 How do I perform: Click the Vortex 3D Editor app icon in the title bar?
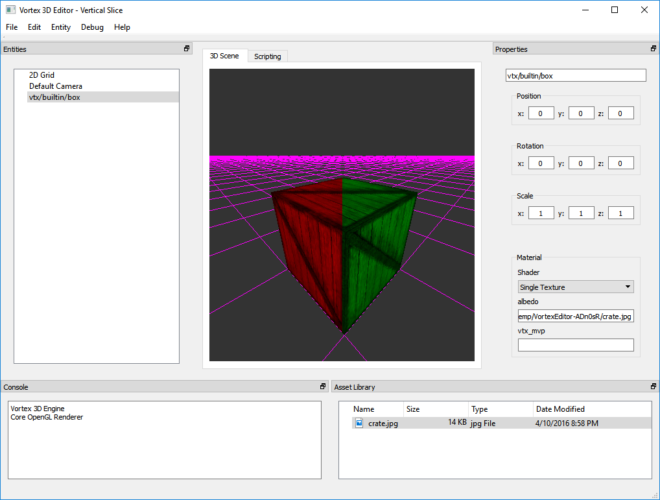click(11, 10)
